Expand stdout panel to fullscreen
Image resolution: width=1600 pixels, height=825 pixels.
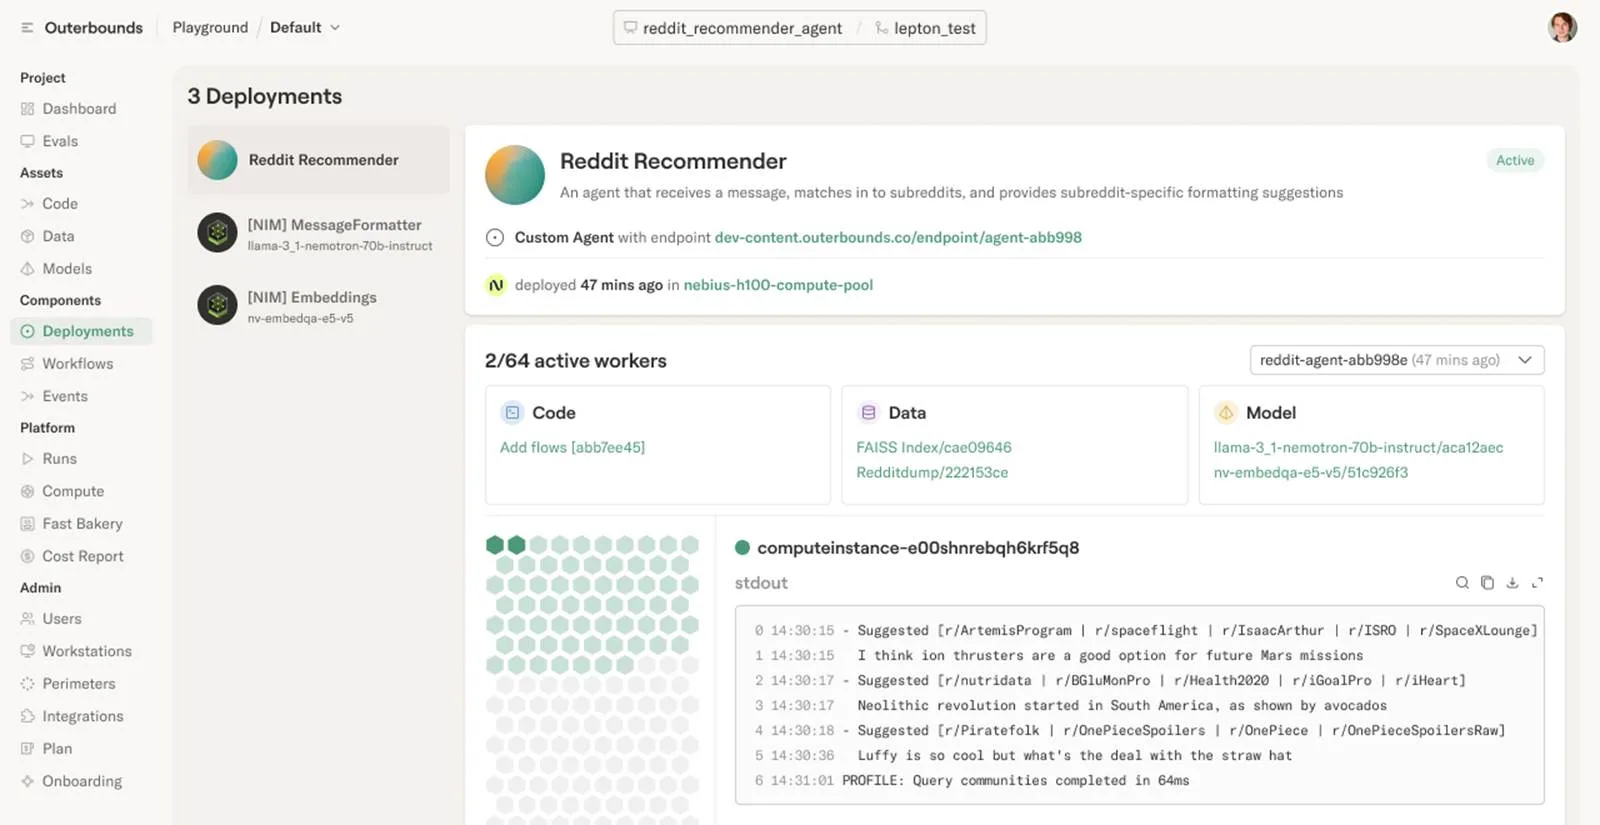point(1538,583)
